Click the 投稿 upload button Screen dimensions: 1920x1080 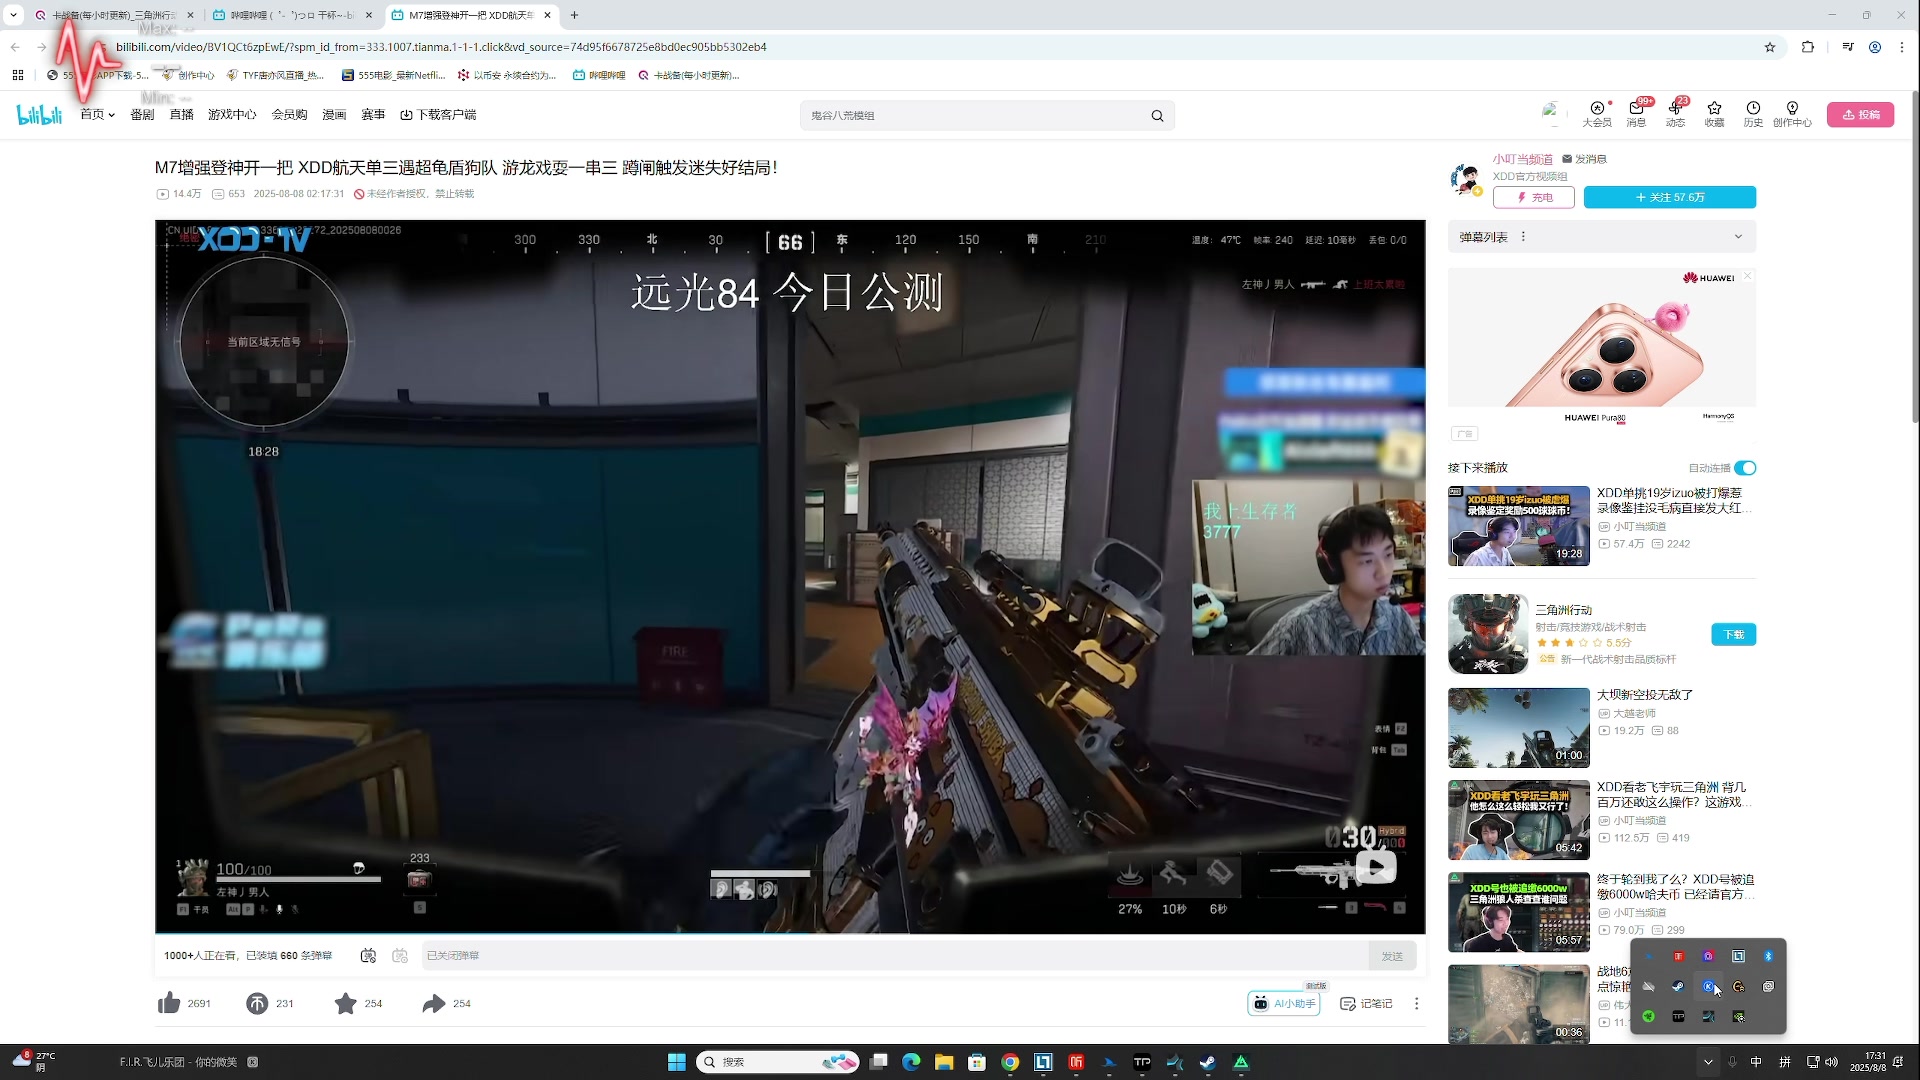click(1861, 115)
